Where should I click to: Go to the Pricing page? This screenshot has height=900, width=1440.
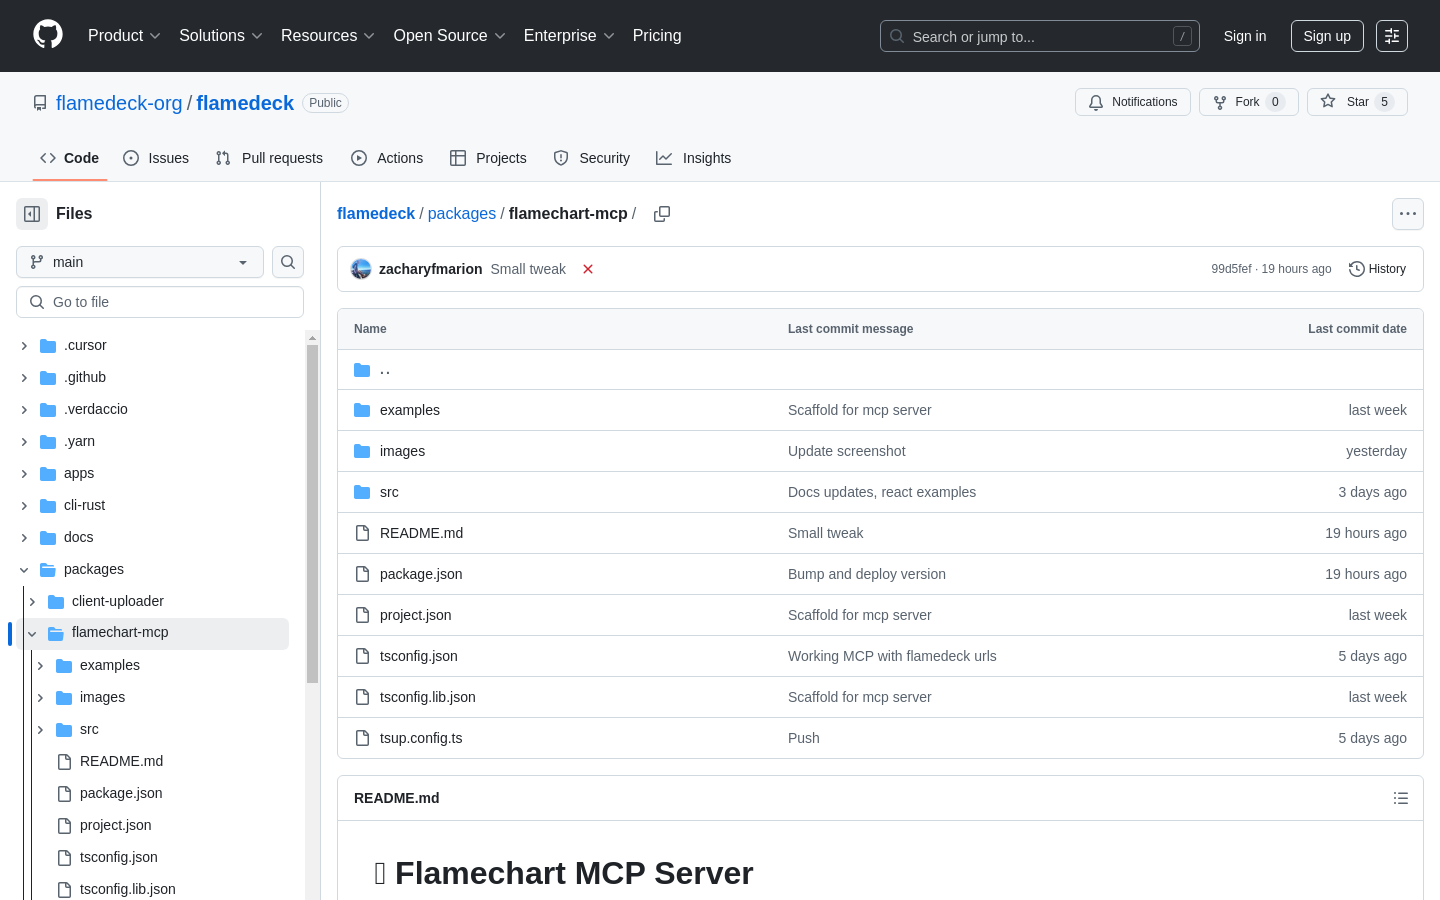point(657,36)
